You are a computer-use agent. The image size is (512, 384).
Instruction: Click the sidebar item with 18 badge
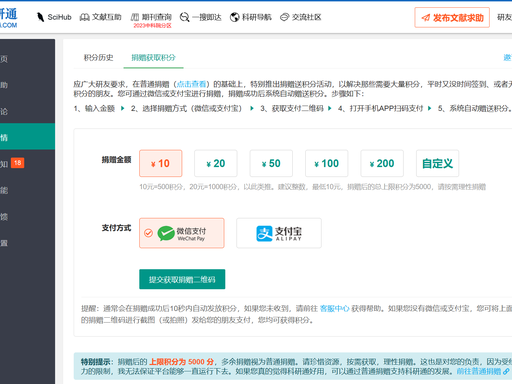(27, 163)
